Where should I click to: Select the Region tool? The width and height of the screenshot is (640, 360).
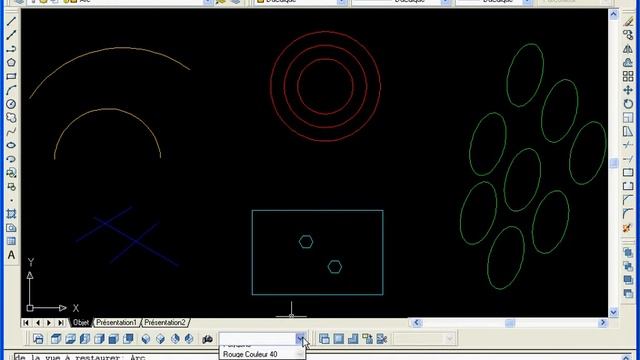pos(11,228)
